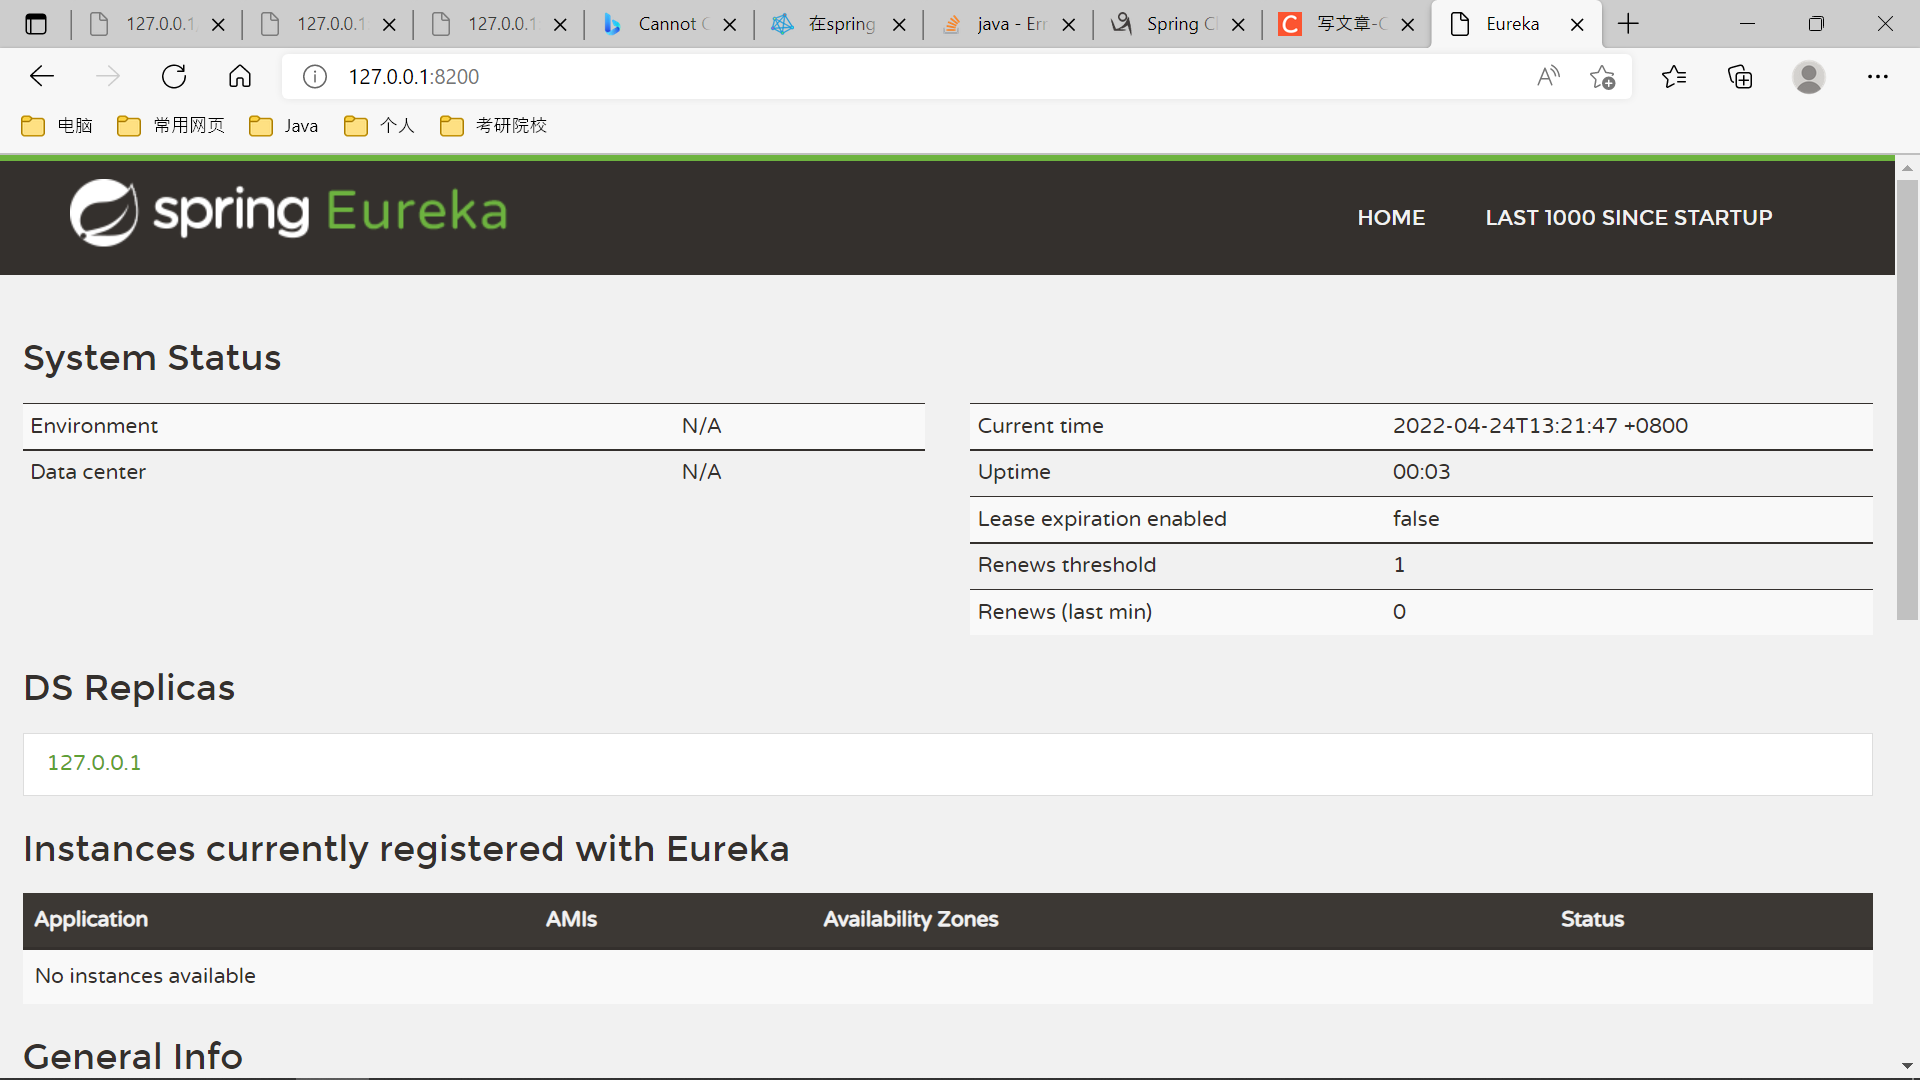Open the collections icon
The image size is (1920, 1080).
pos(1740,77)
